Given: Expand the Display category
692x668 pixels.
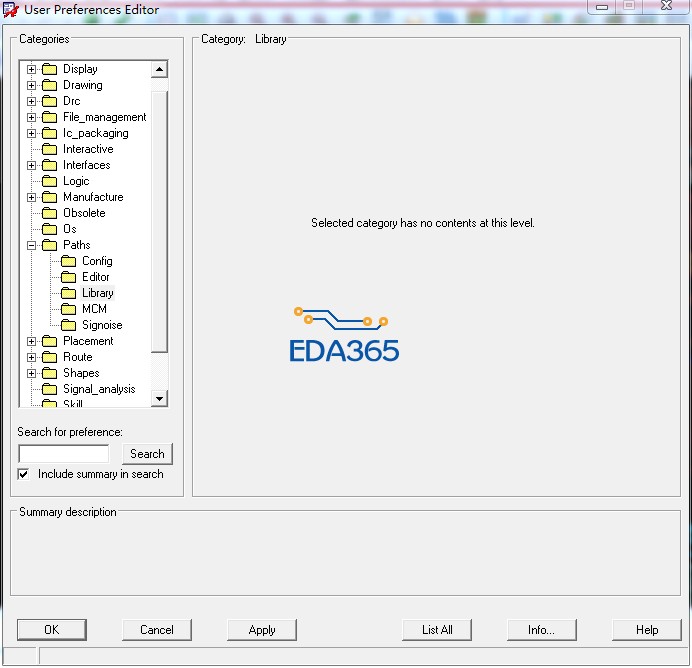Looking at the screenshot, I should 31,69.
